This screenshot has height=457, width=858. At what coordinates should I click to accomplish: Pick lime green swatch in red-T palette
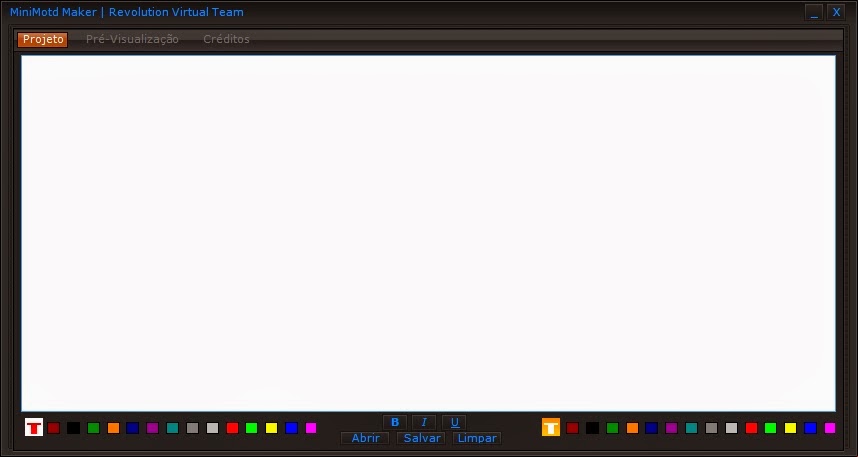(x=252, y=428)
